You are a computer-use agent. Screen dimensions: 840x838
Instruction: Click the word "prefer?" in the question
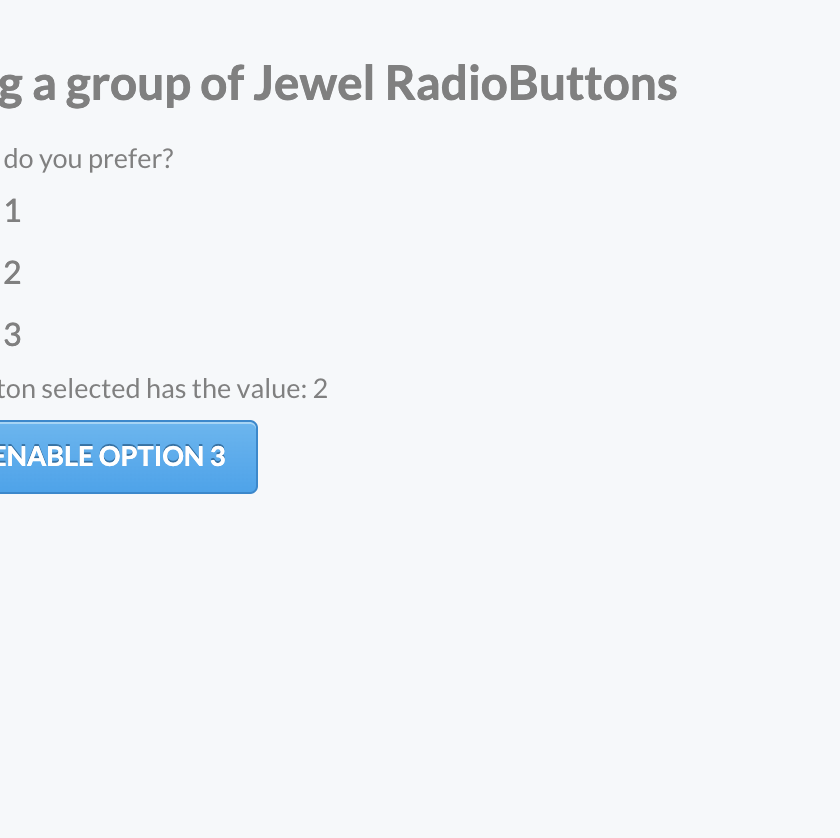(x=134, y=159)
